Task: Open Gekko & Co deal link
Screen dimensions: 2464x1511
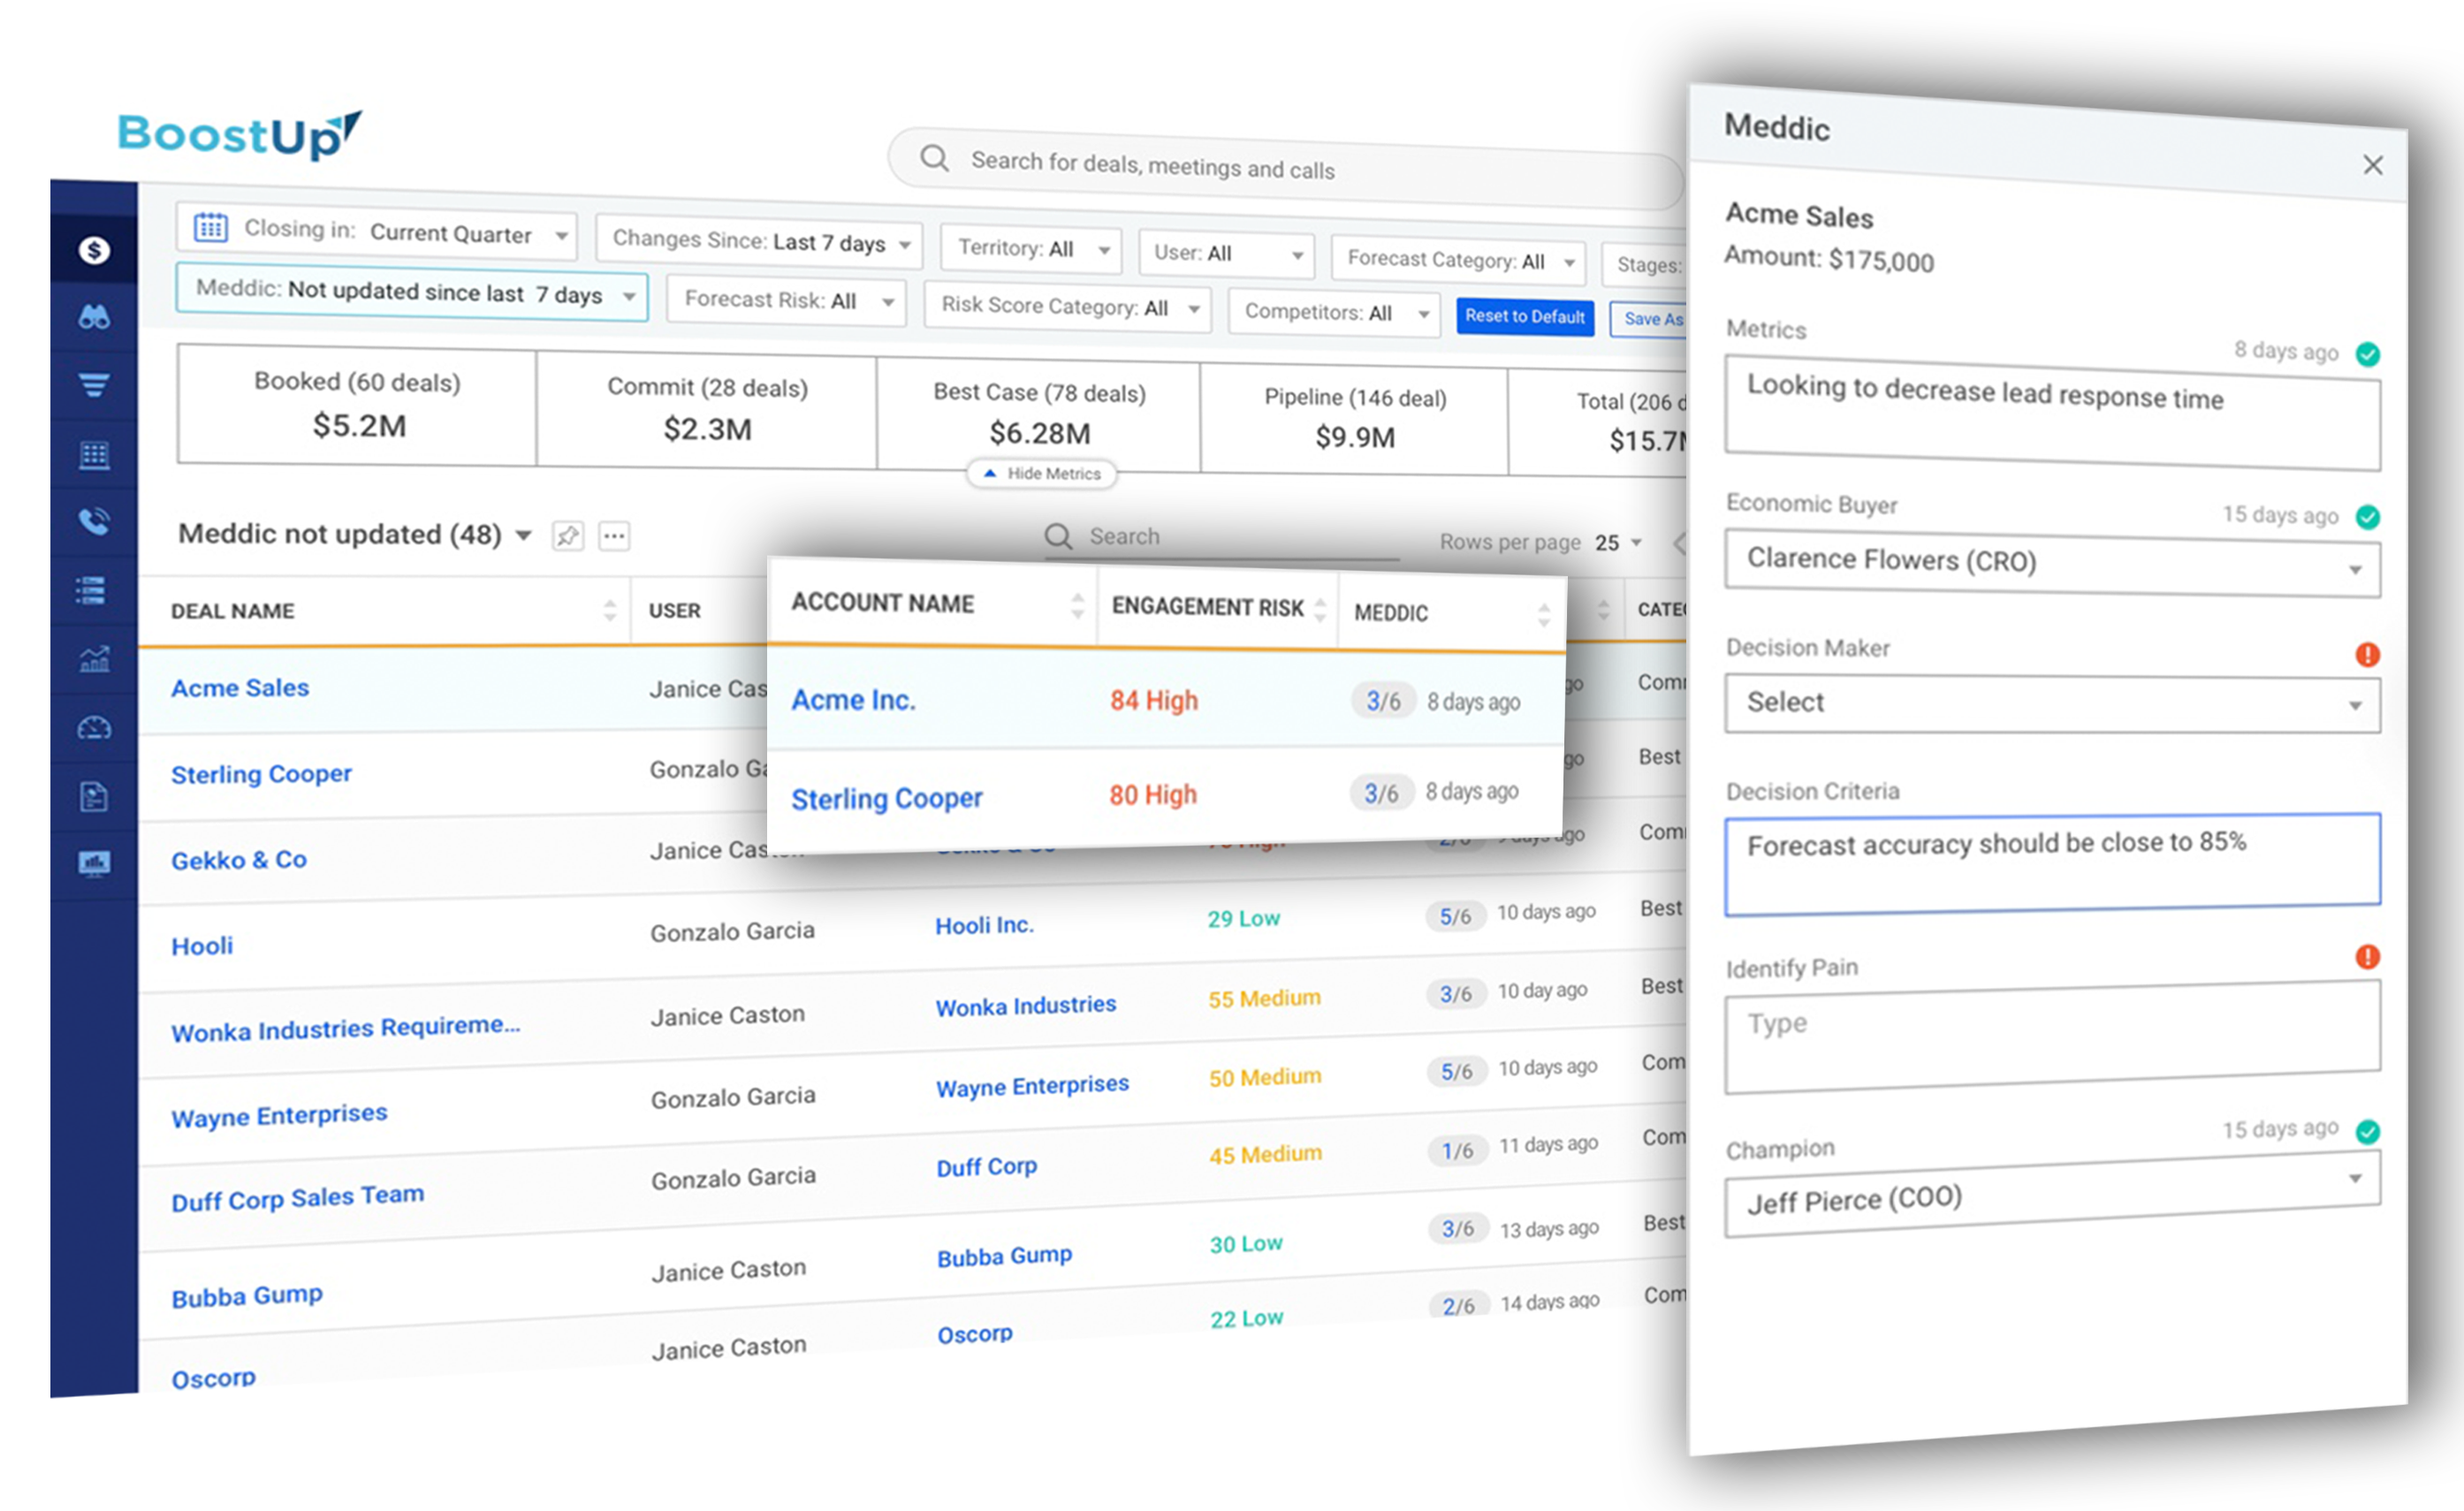Action: (239, 860)
